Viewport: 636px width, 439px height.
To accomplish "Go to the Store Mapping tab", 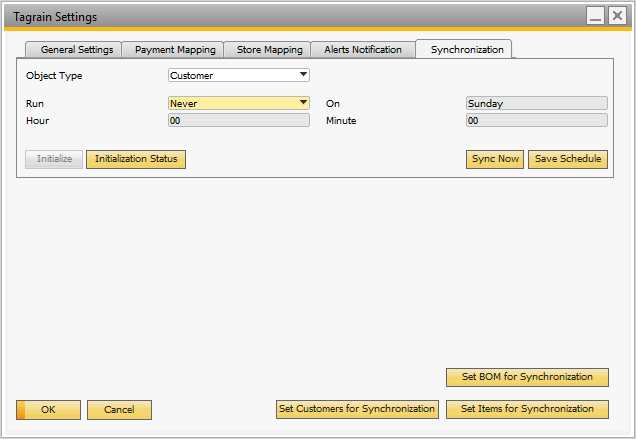I will click(268, 50).
